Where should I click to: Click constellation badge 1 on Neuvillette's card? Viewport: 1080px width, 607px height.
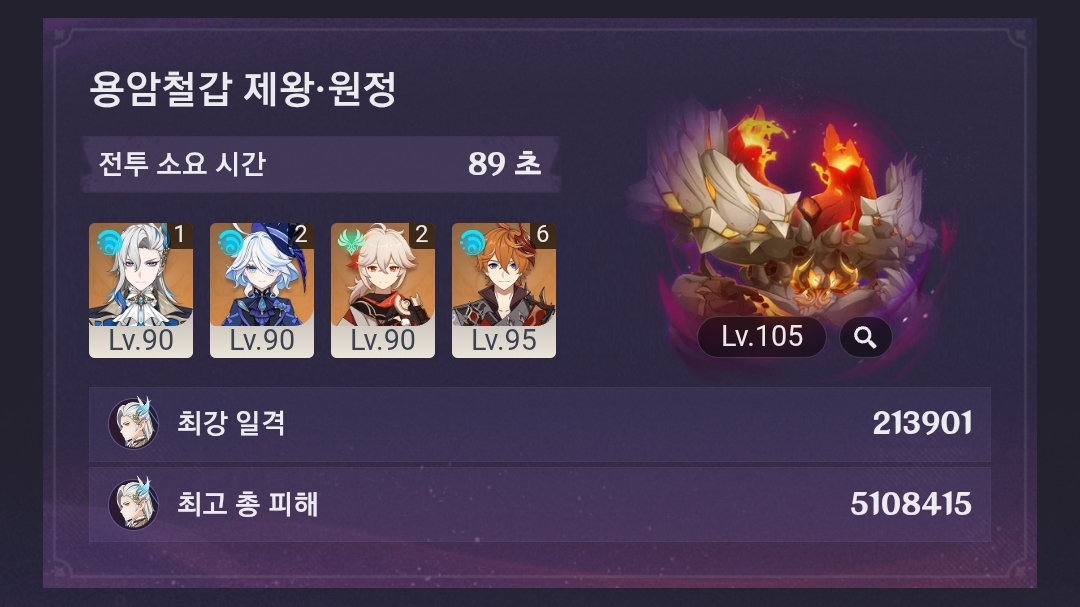180,235
